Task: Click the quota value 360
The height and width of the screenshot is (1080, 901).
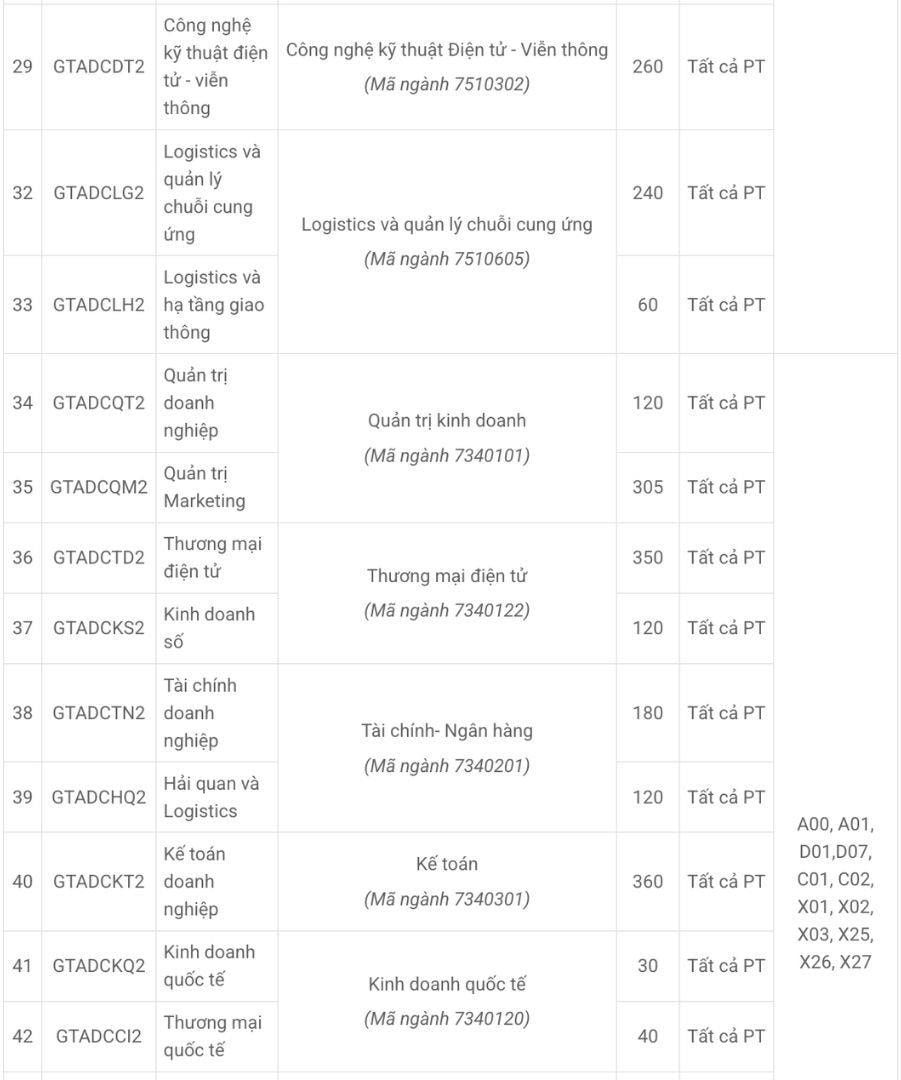Action: click(x=647, y=881)
